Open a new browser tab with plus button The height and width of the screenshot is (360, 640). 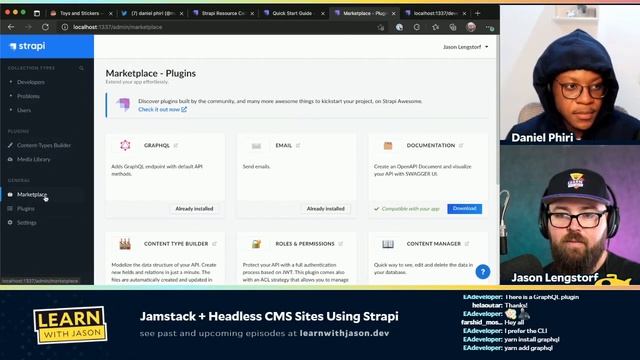(478, 13)
